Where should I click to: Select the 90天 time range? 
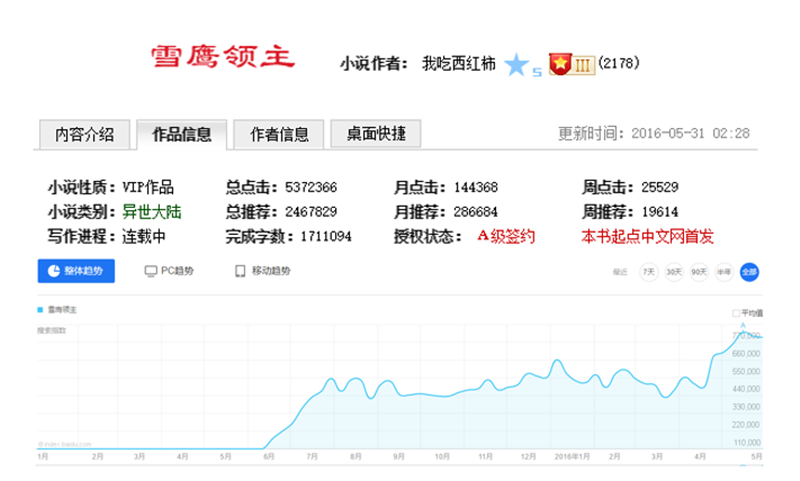point(699,272)
